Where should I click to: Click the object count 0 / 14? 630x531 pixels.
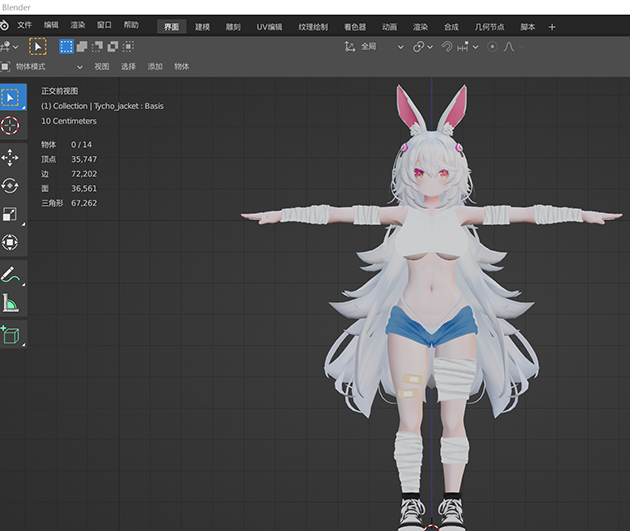point(81,145)
